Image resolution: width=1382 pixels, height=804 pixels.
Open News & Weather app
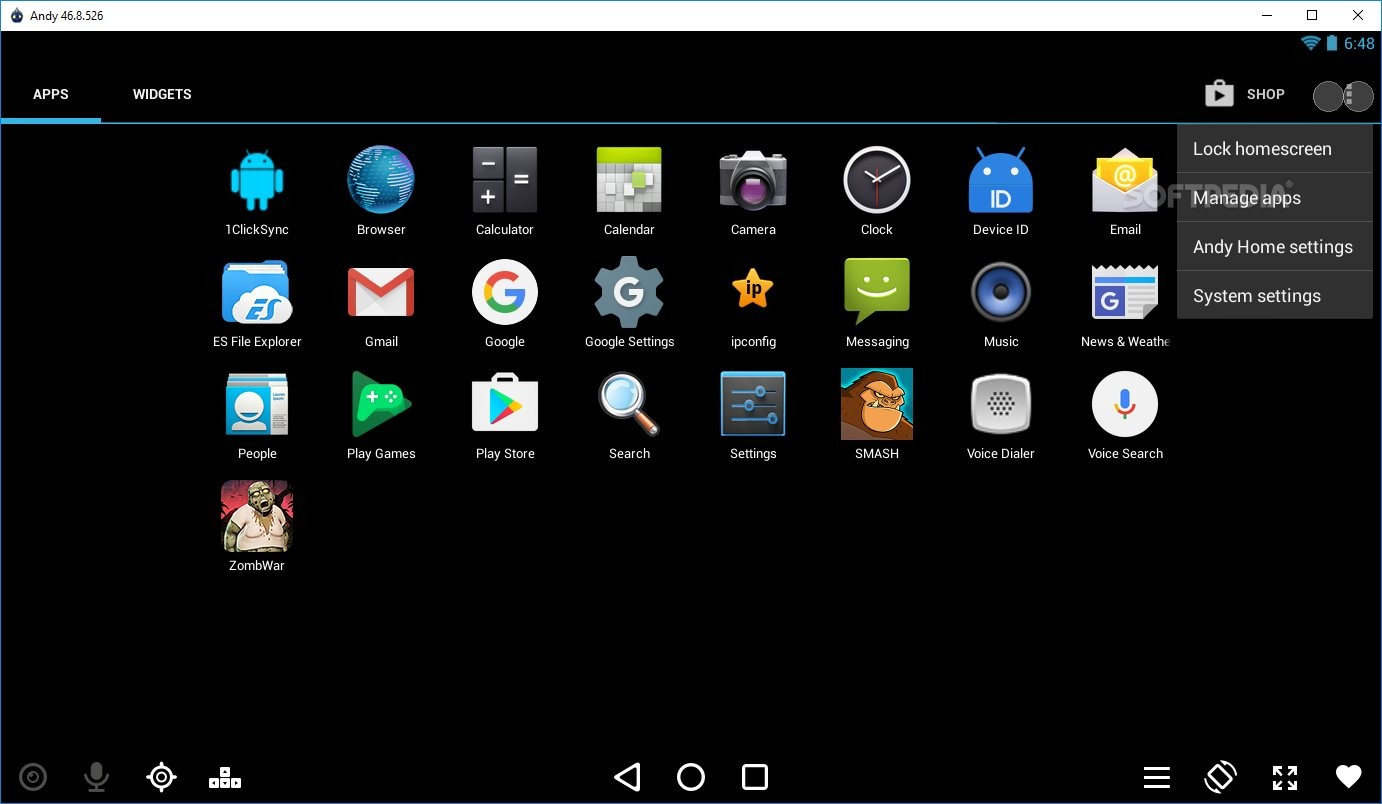tap(1125, 303)
